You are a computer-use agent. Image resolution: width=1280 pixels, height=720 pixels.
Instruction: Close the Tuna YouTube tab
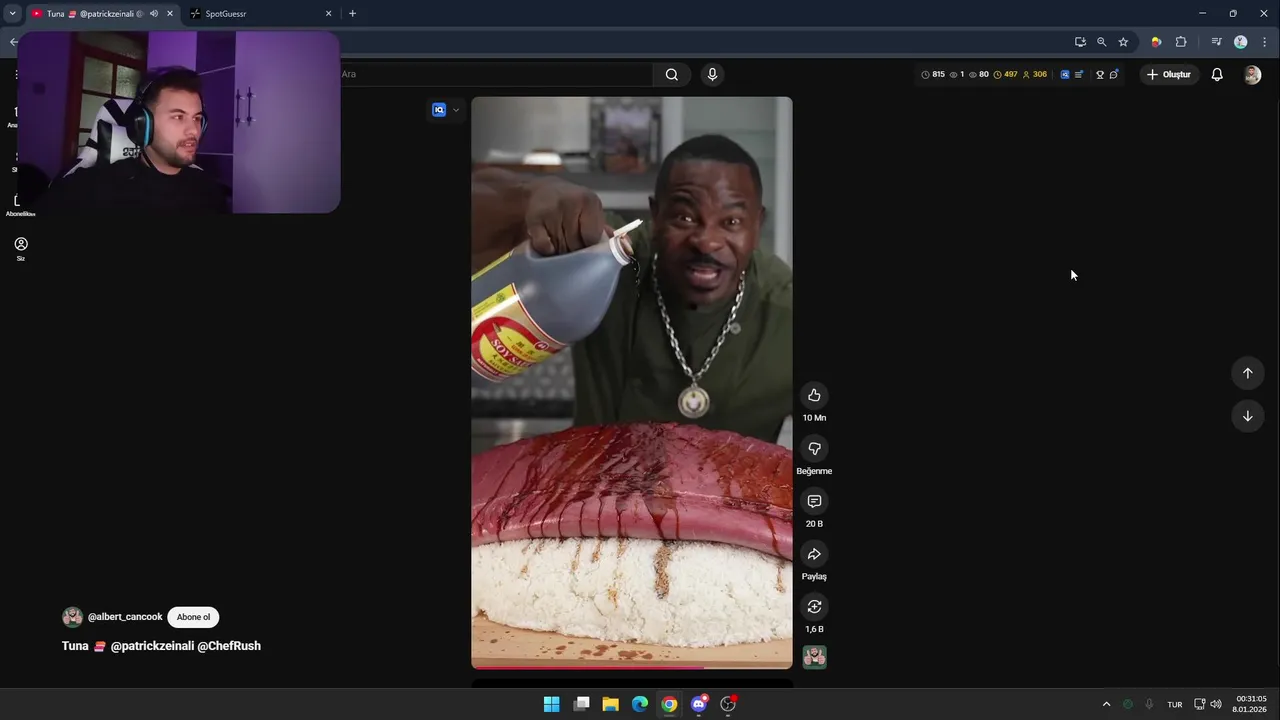point(170,14)
